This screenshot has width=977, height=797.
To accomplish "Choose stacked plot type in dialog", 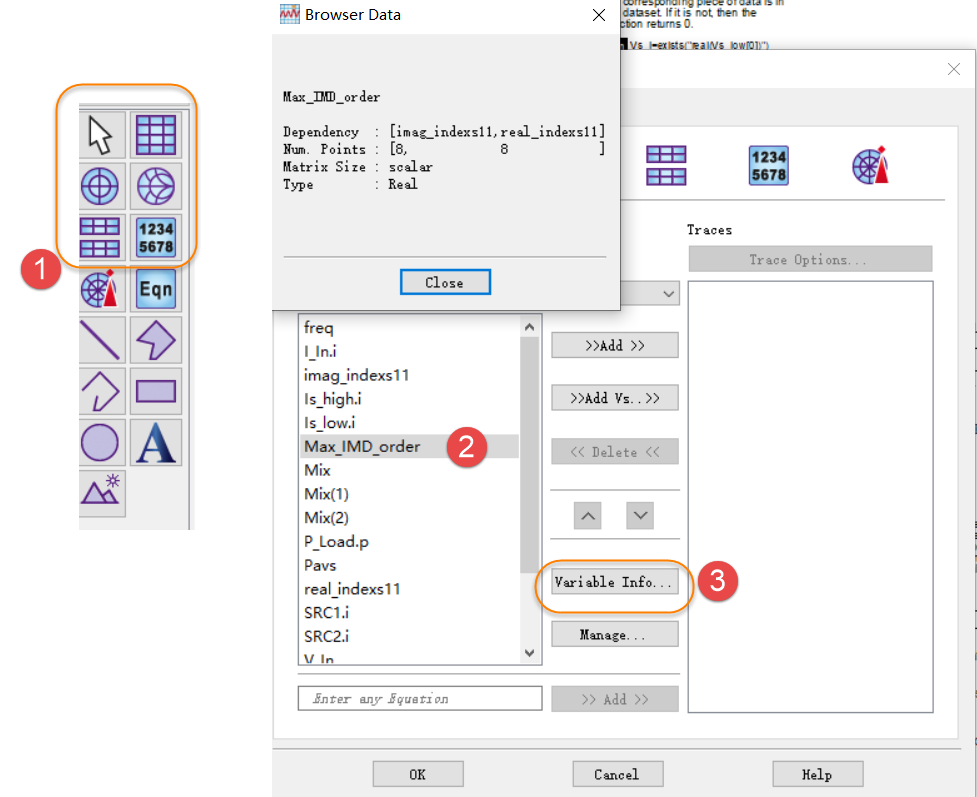I will click(666, 165).
